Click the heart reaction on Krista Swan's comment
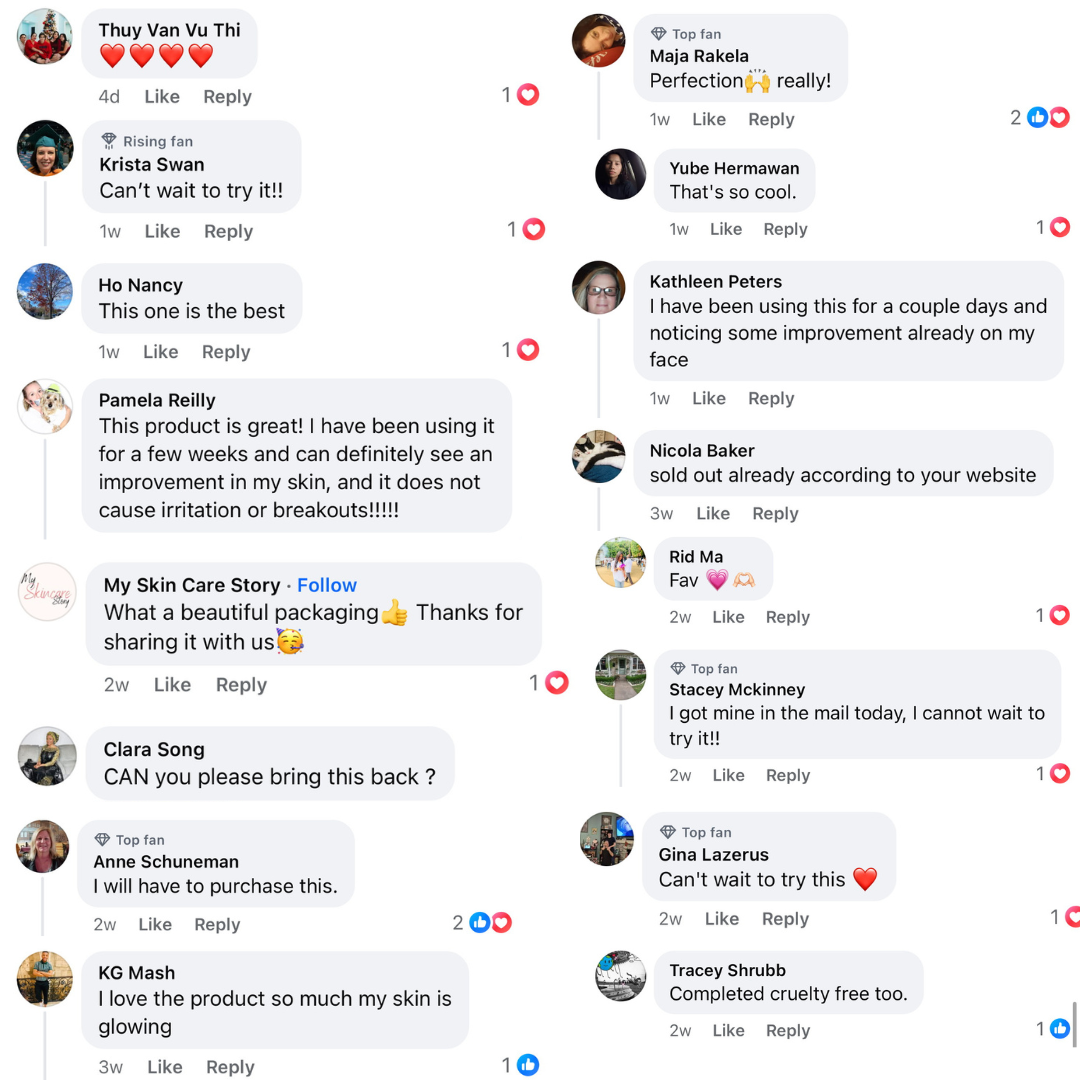The image size is (1080, 1080). click(x=534, y=230)
